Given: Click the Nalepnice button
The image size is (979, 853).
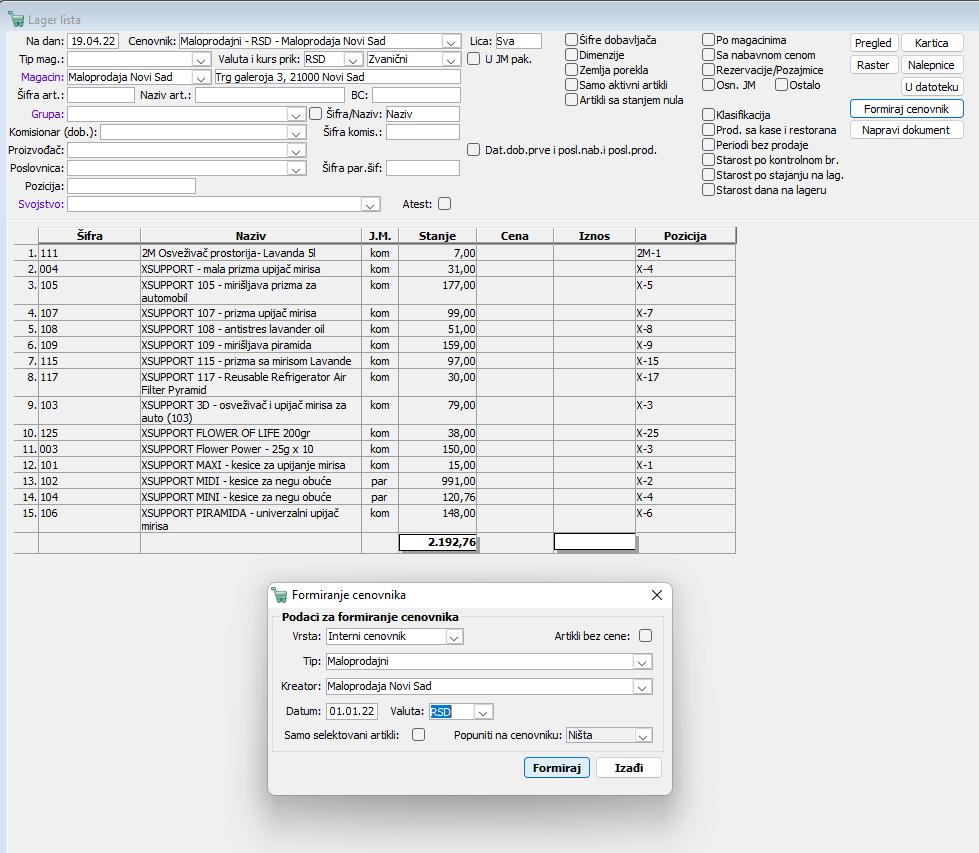Looking at the screenshot, I should (932, 65).
